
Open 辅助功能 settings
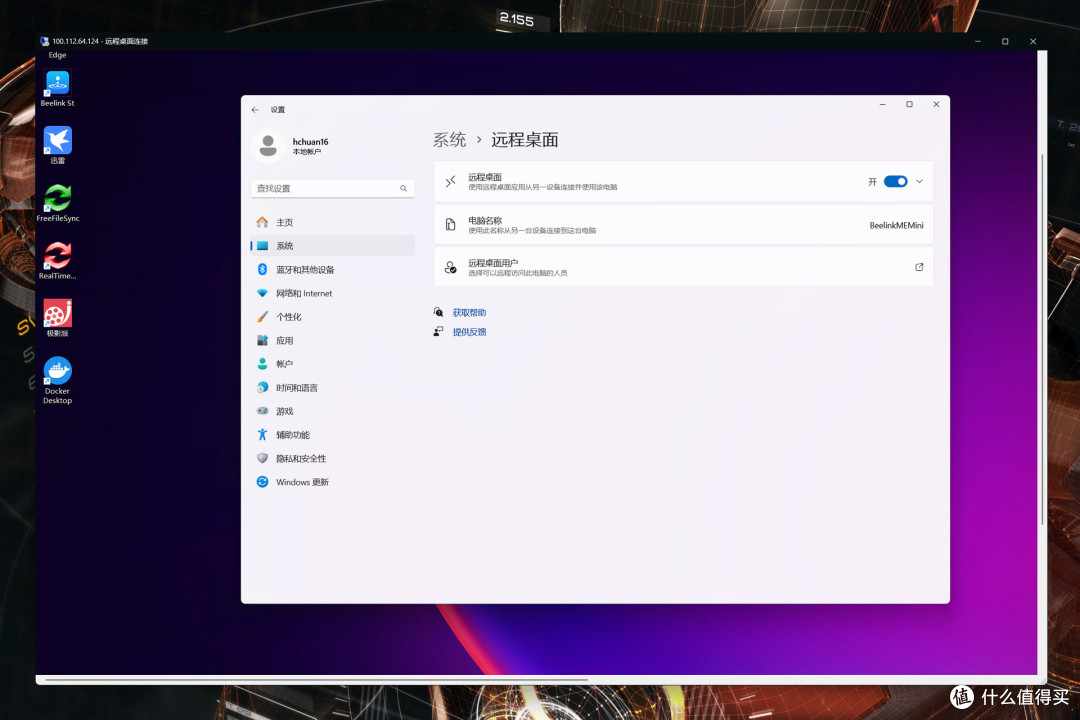pos(333,435)
